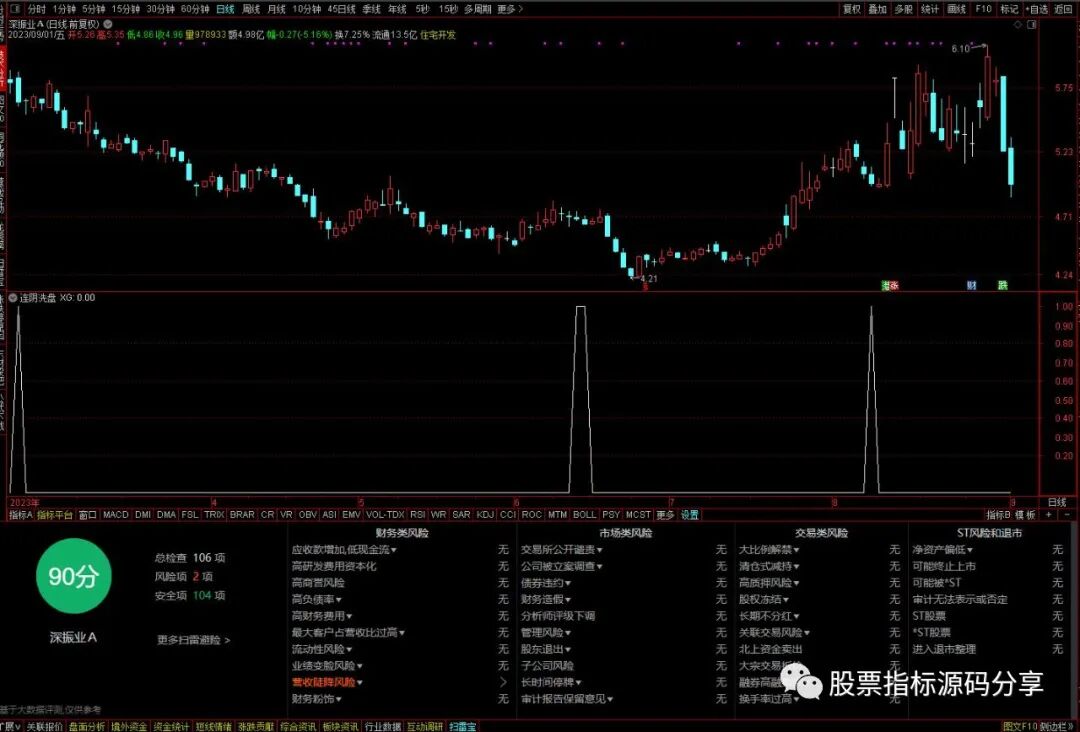Screen dimensions: 1080x732
Task: Click the 跌 marker below the candlesticks
Action: click(x=1002, y=285)
